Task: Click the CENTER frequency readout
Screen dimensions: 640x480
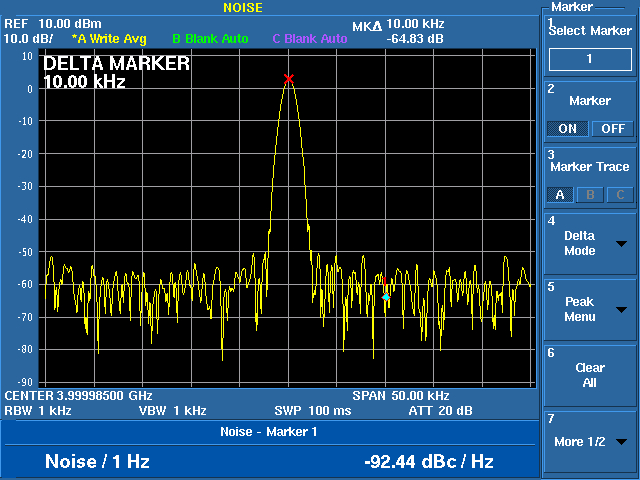Action: (78, 396)
